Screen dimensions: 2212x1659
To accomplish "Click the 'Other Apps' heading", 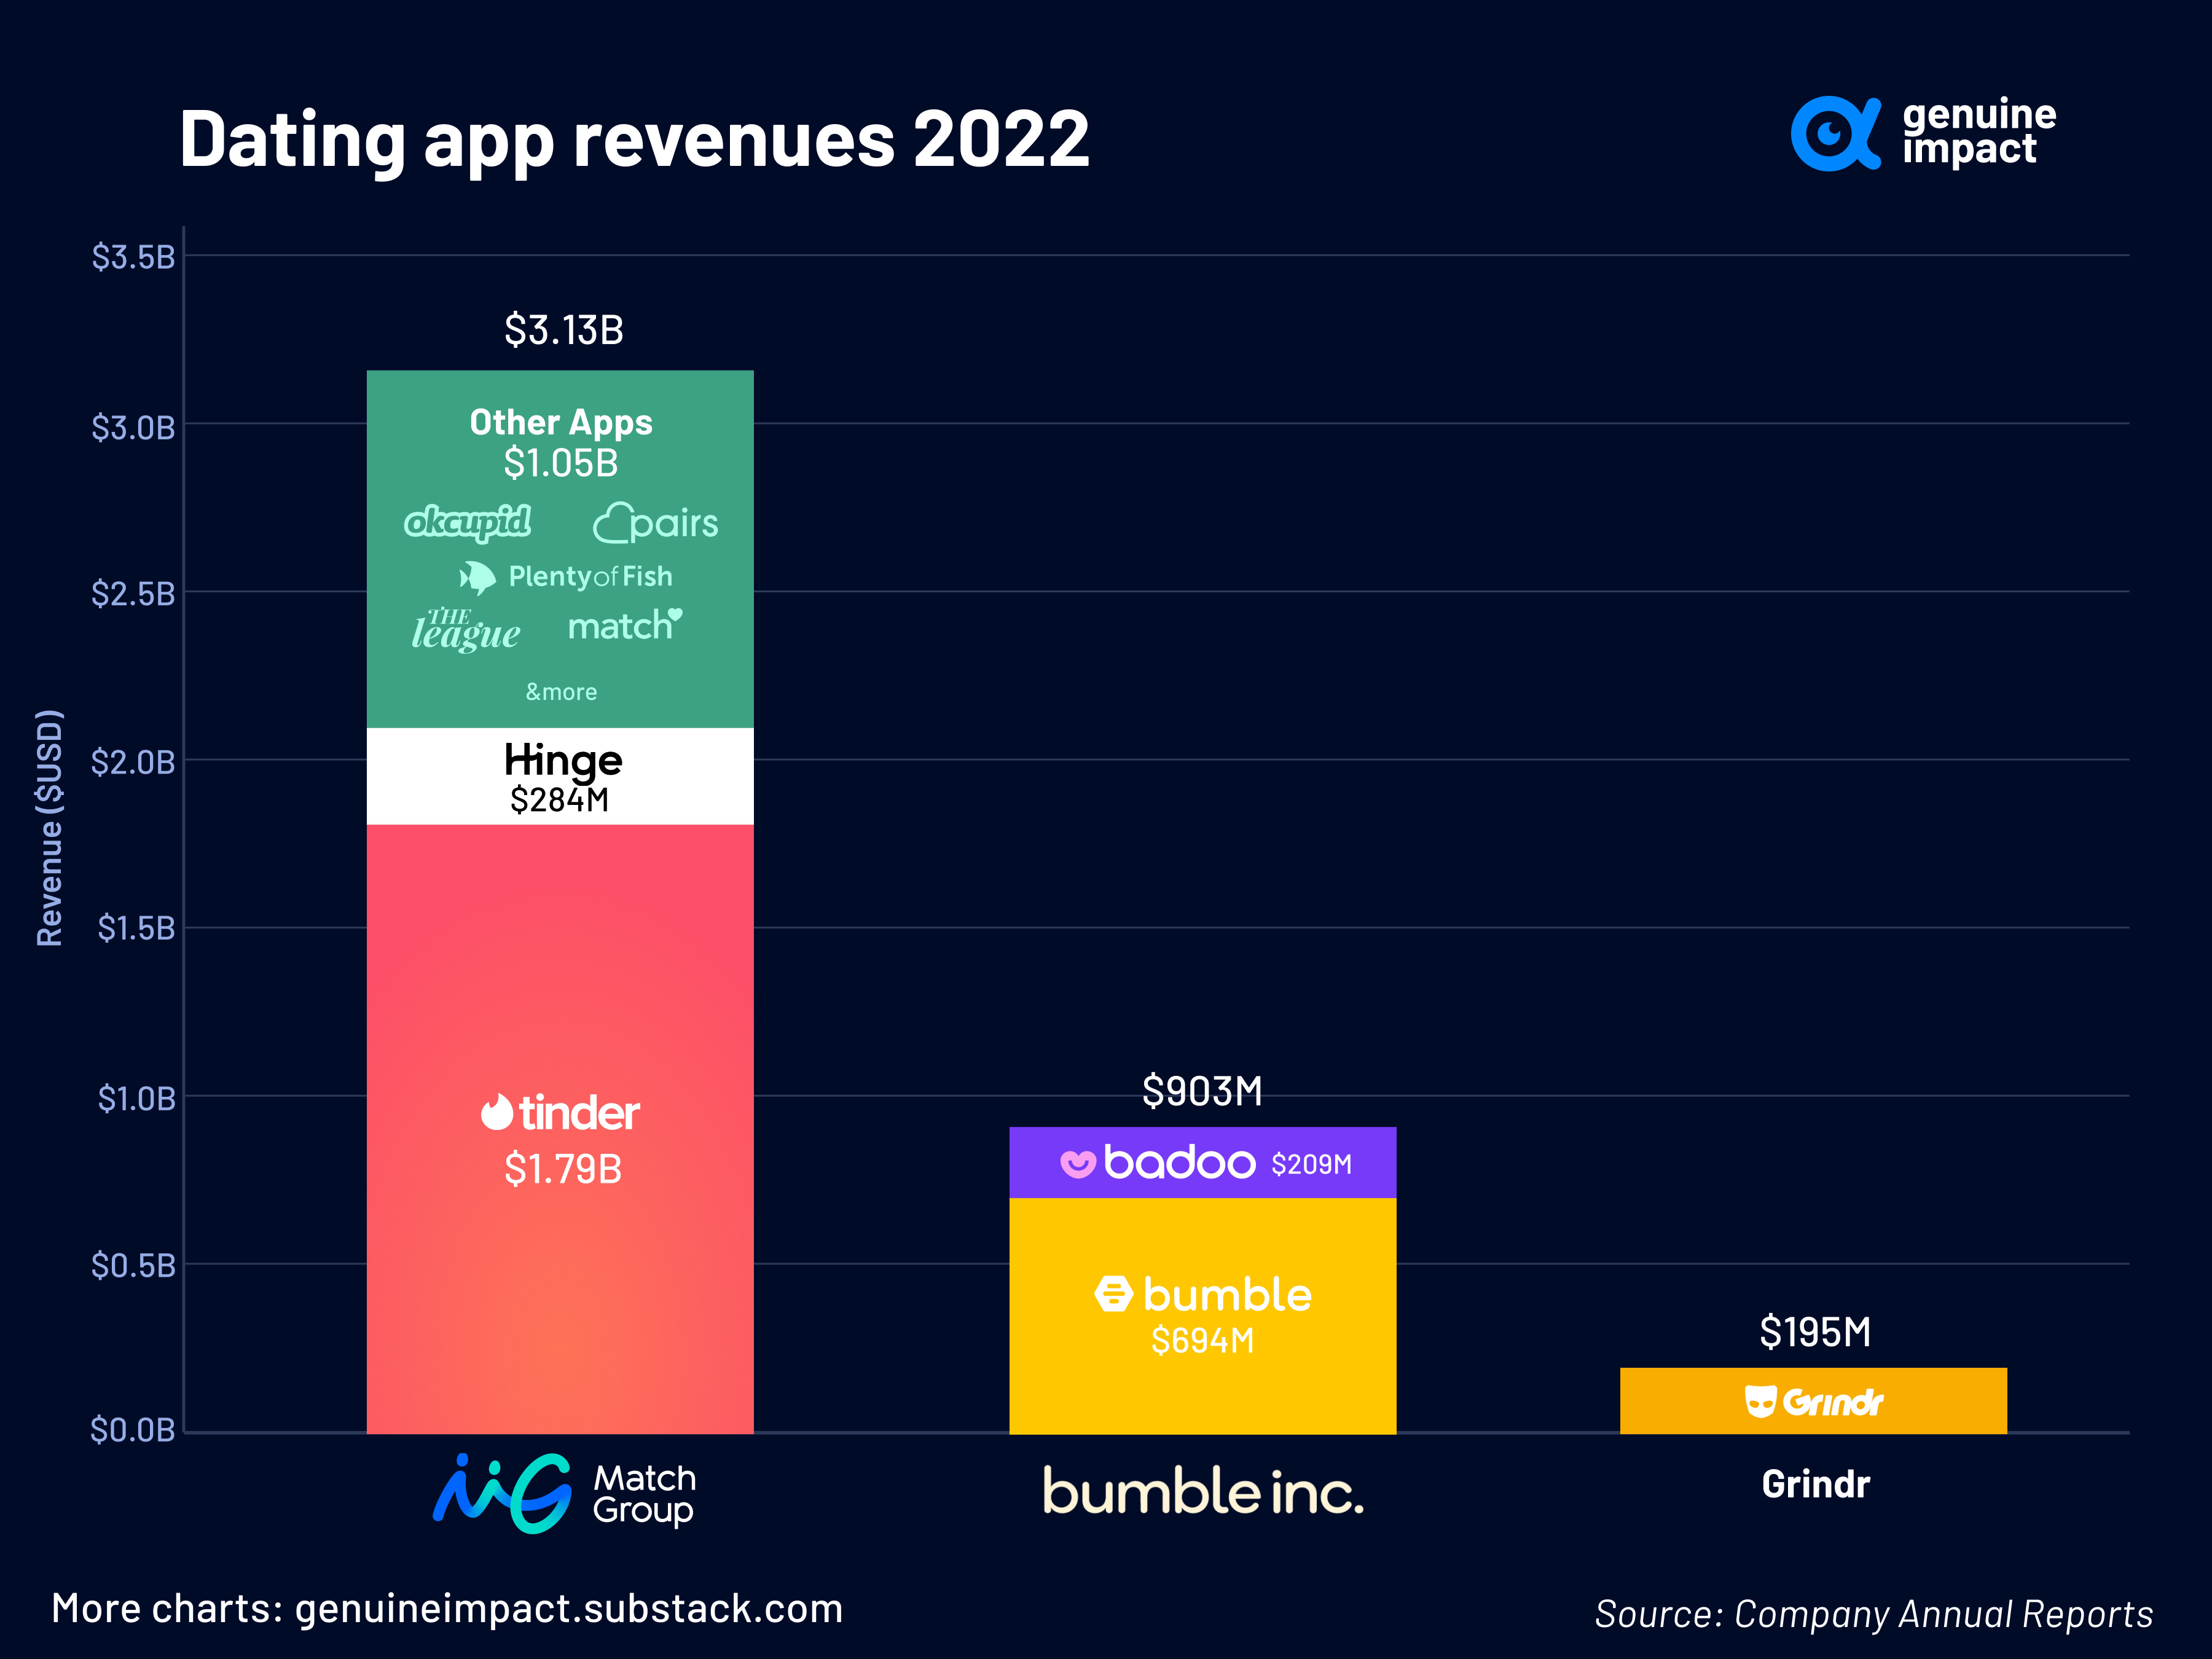I will tap(561, 423).
